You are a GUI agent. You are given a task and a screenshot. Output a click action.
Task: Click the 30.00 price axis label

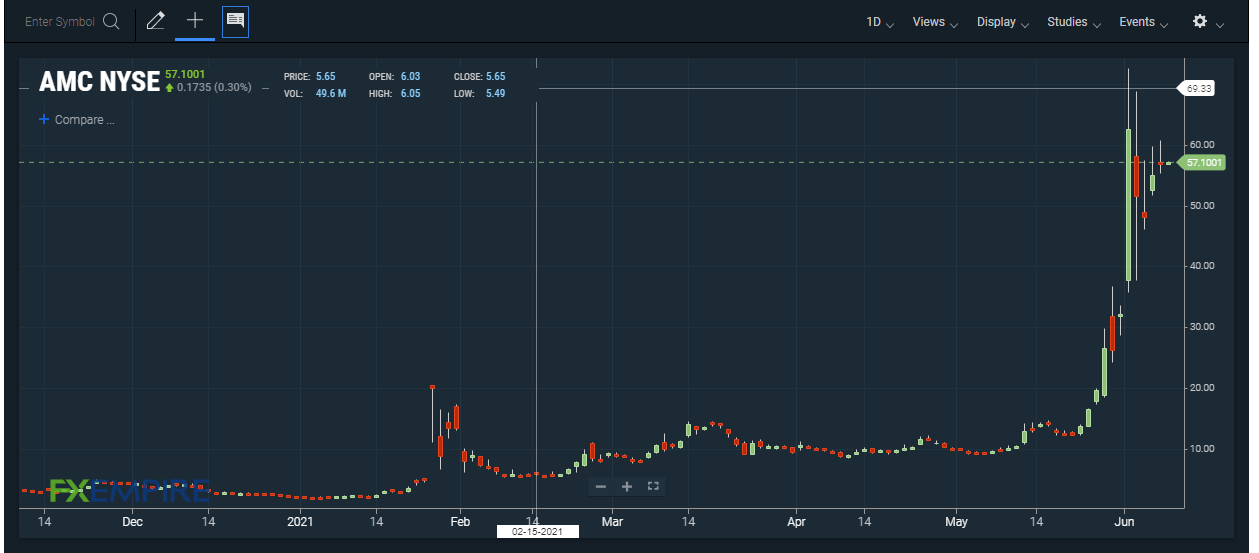1201,327
